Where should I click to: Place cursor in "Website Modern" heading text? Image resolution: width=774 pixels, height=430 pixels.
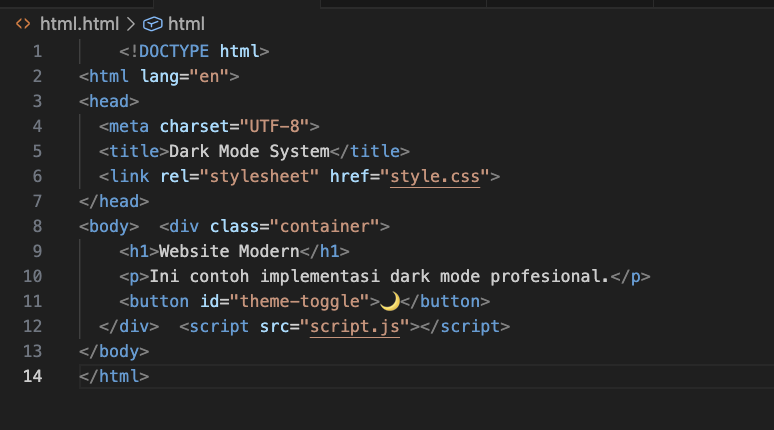229,251
